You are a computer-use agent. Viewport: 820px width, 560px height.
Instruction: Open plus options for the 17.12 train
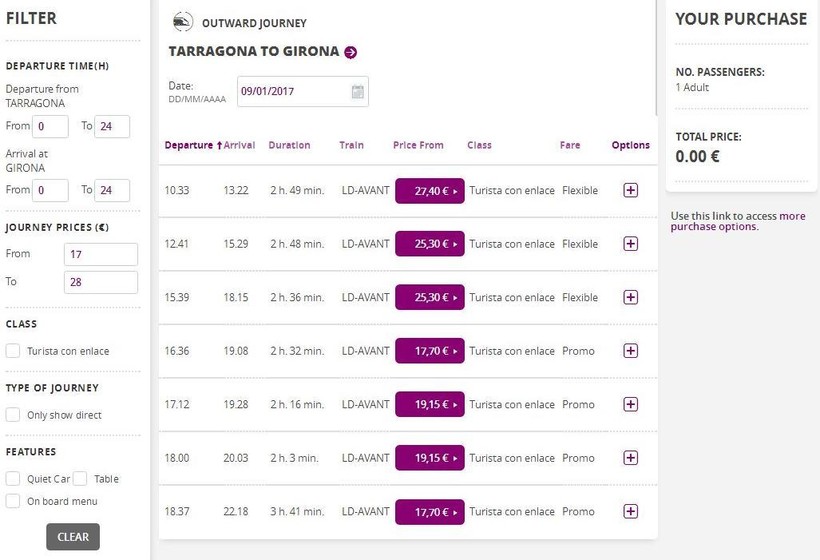[630, 404]
